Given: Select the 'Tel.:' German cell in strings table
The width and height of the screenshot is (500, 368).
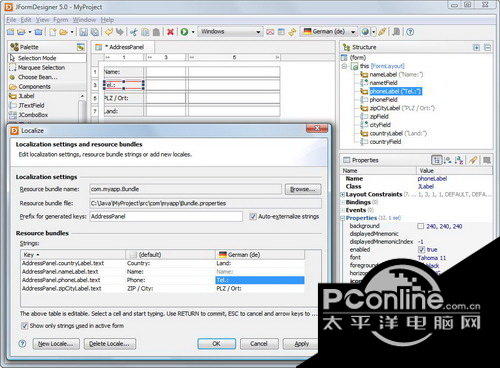Looking at the screenshot, I should 260,280.
